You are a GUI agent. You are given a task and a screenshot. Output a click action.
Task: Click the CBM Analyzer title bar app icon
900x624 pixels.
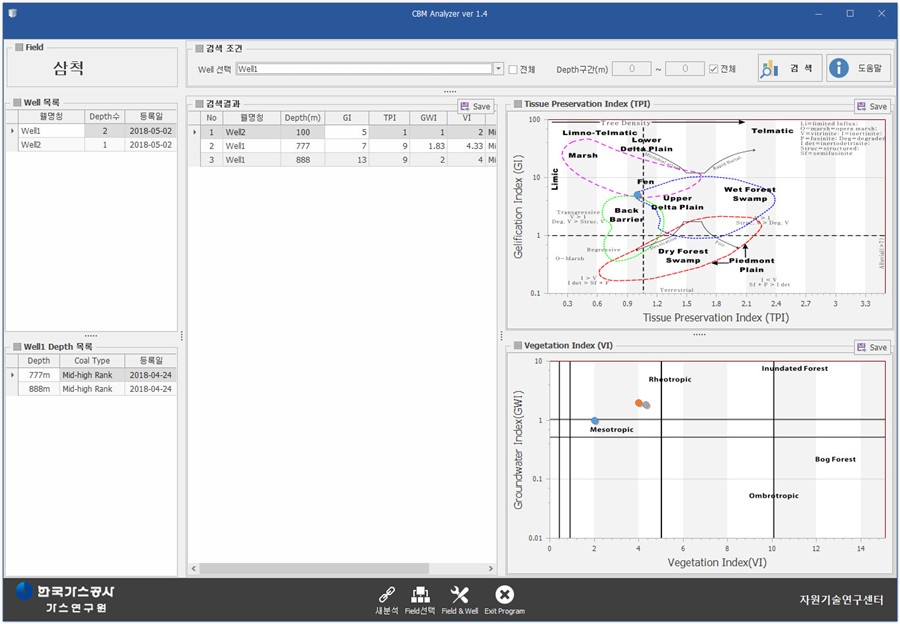pos(13,13)
